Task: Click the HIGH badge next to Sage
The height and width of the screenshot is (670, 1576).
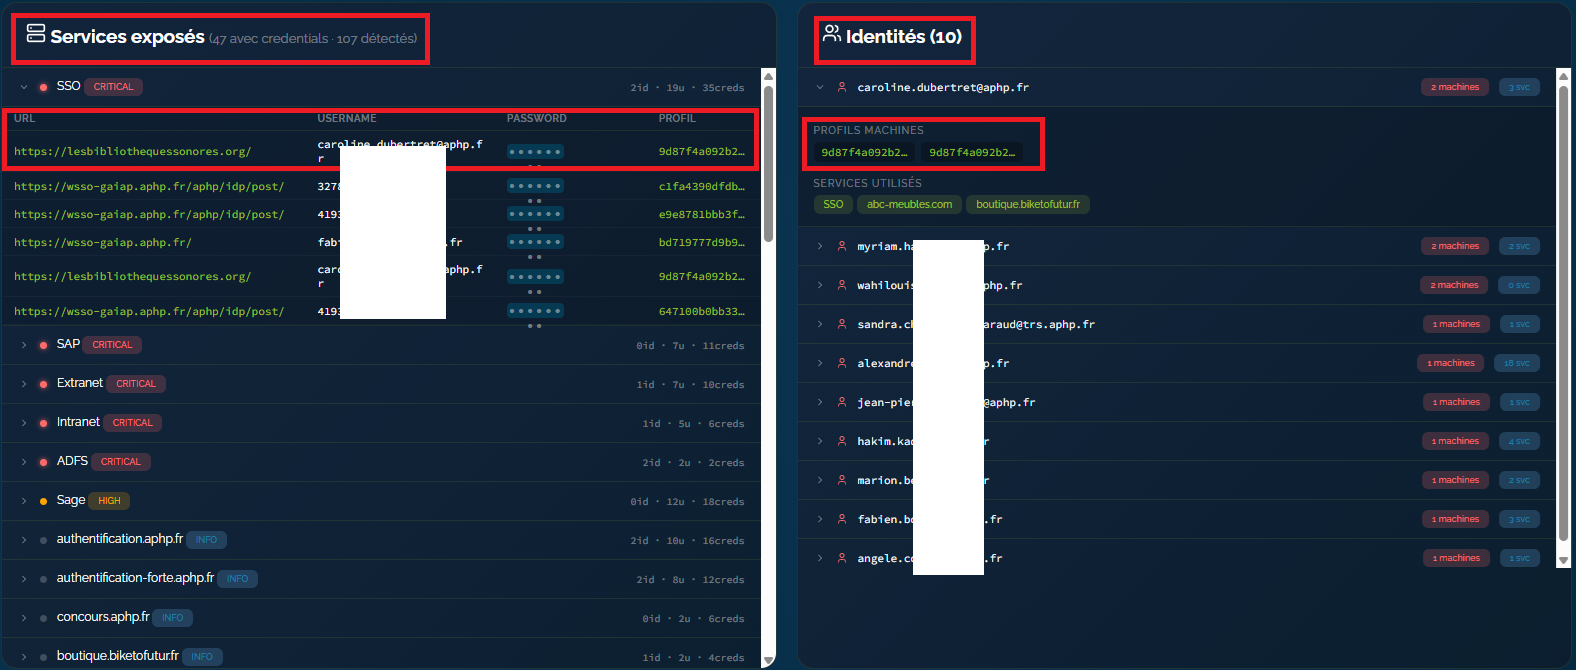Action: click(x=109, y=501)
